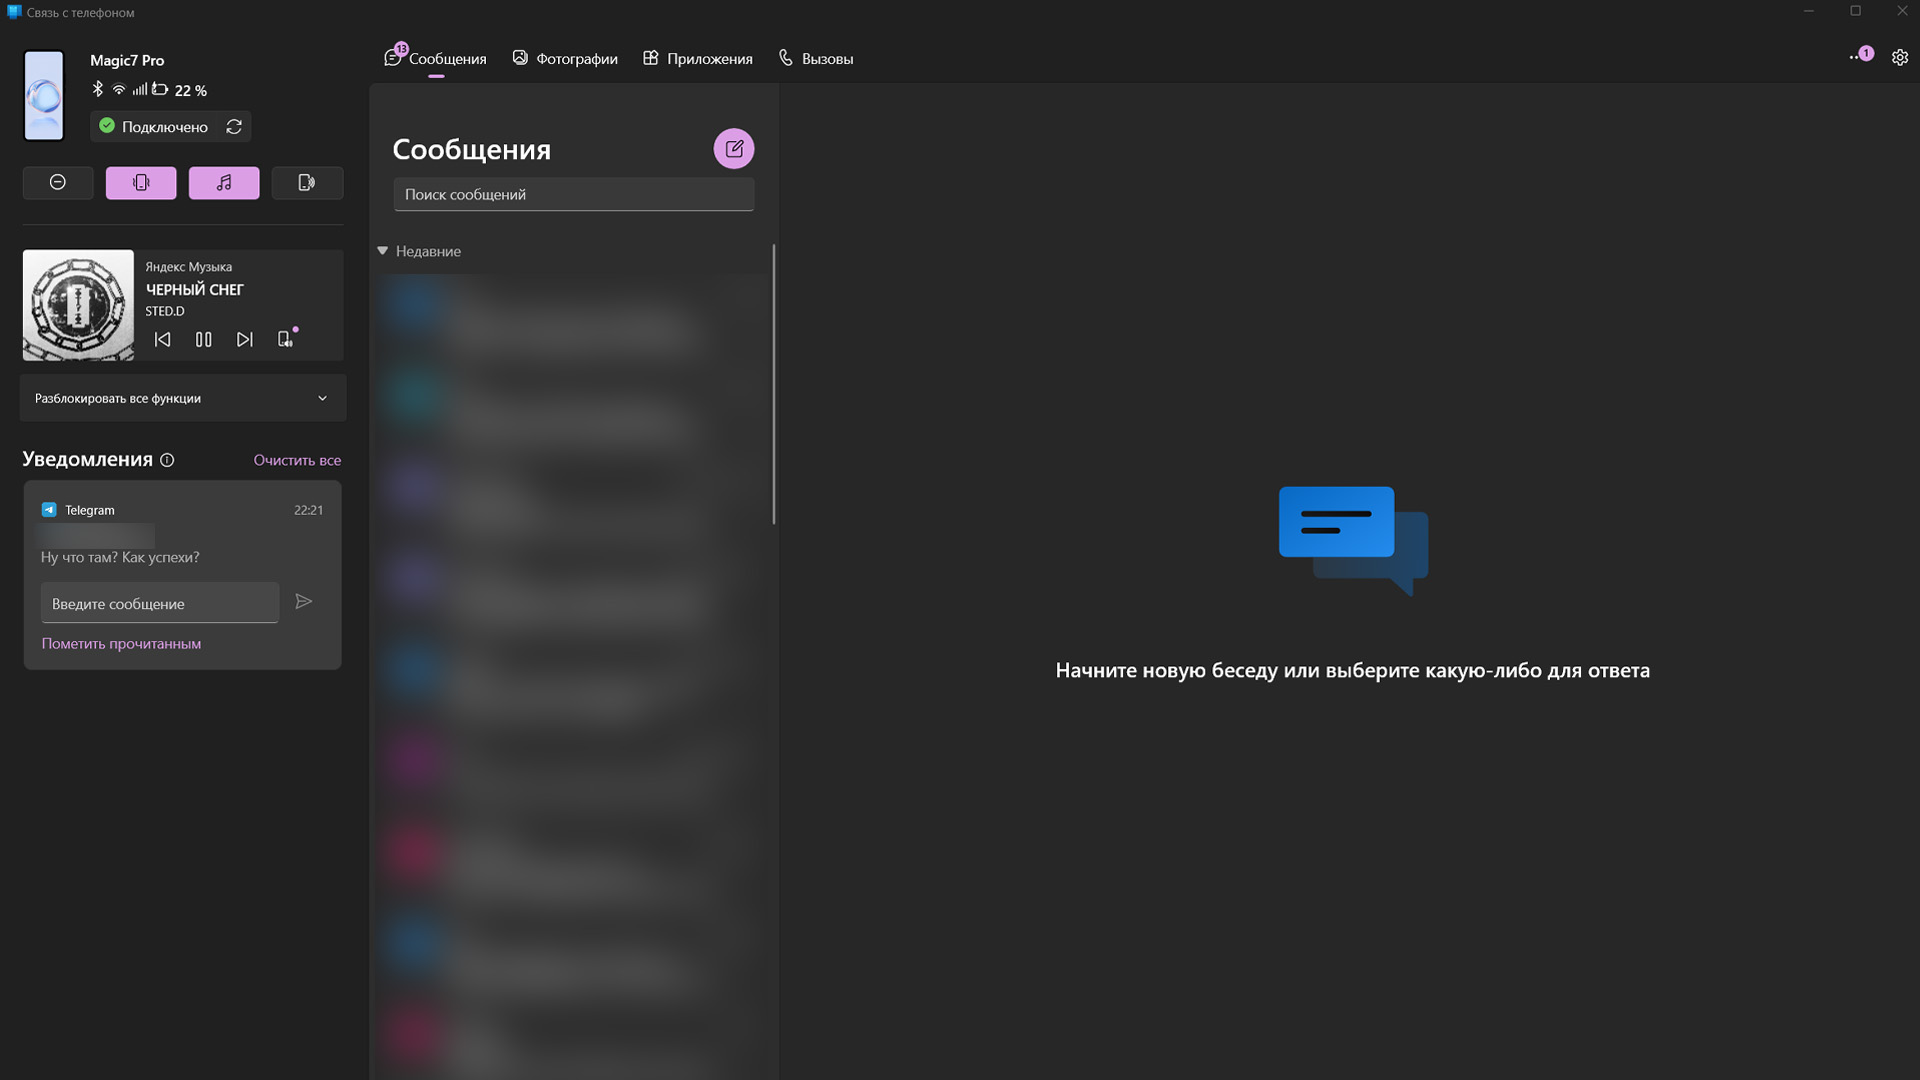Toggle the music note audio player button

pyautogui.click(x=224, y=183)
